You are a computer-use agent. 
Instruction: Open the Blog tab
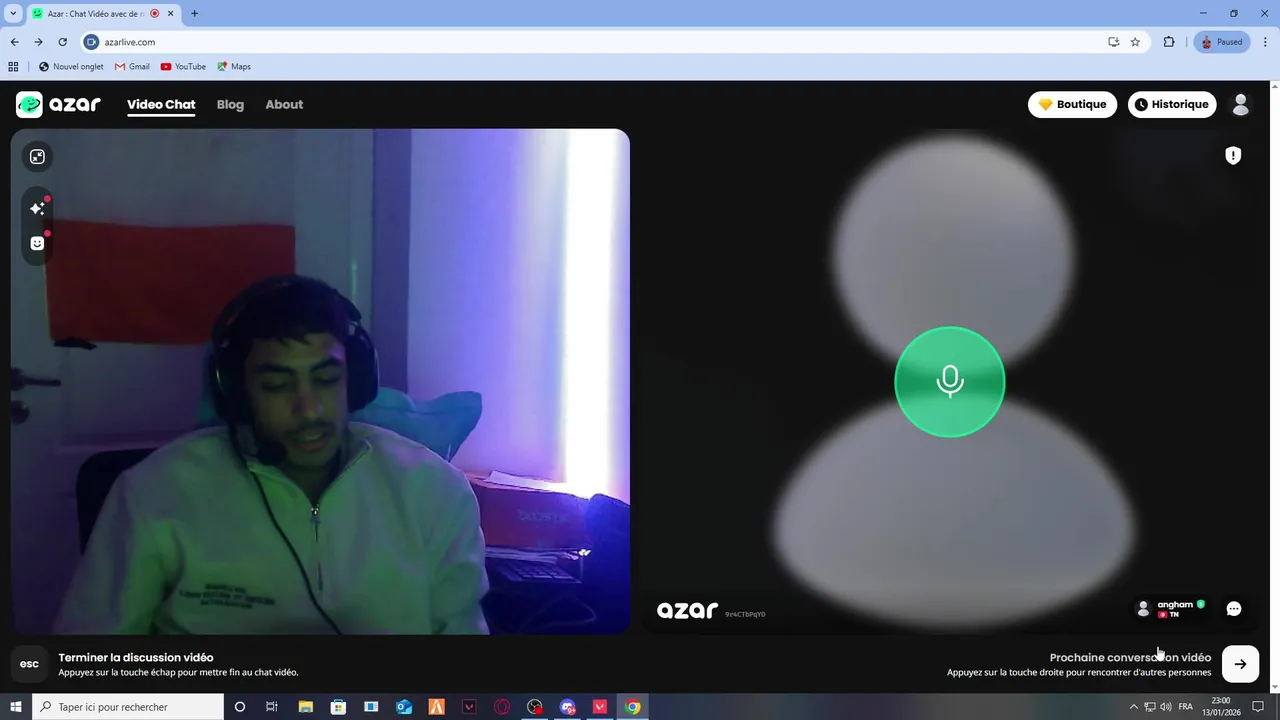230,104
